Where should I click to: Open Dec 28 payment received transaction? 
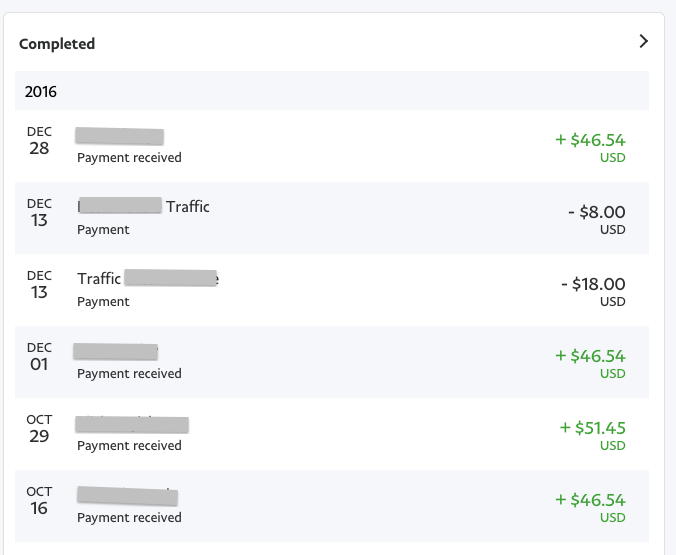pos(332,146)
